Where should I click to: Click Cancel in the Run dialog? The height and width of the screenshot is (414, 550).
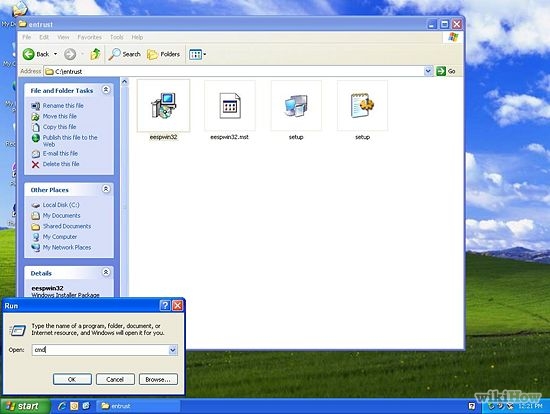pyautogui.click(x=115, y=379)
